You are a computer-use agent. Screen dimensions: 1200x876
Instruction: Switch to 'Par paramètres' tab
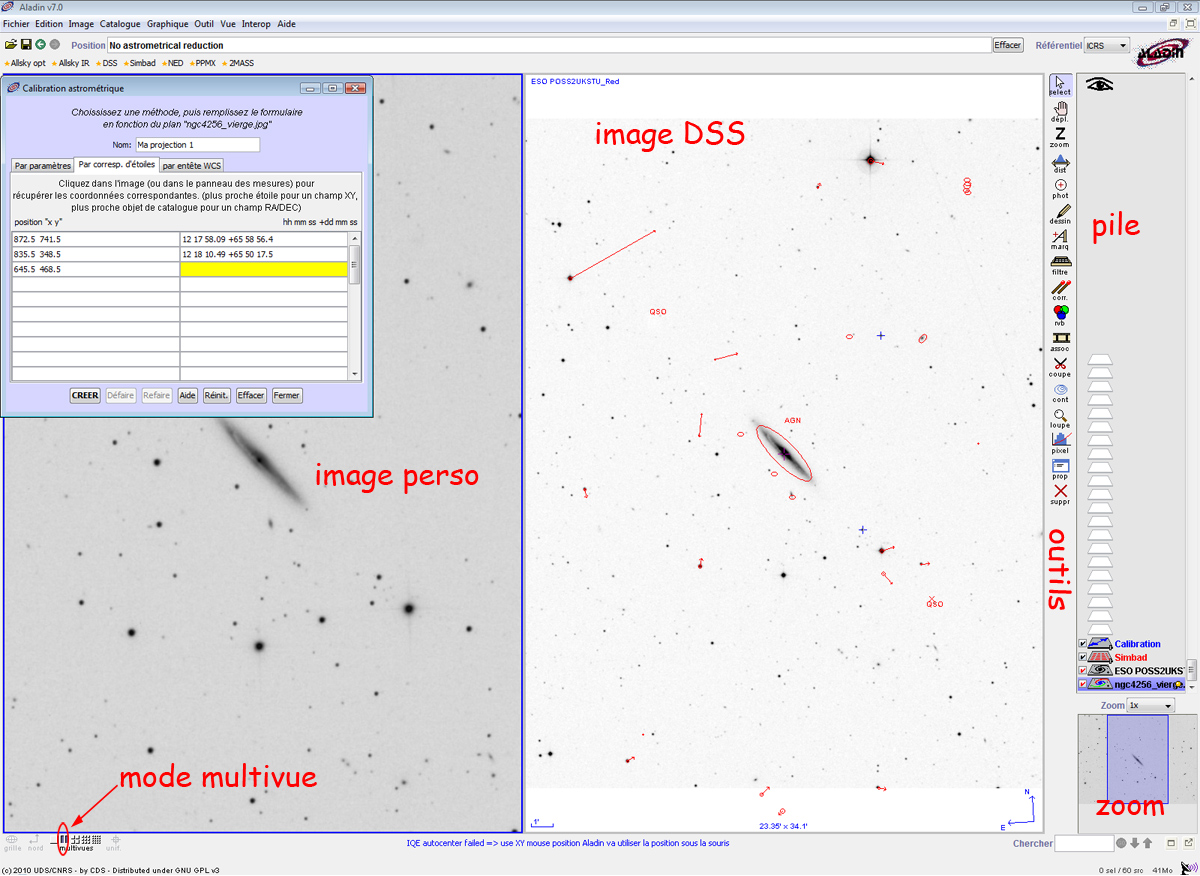pos(43,165)
